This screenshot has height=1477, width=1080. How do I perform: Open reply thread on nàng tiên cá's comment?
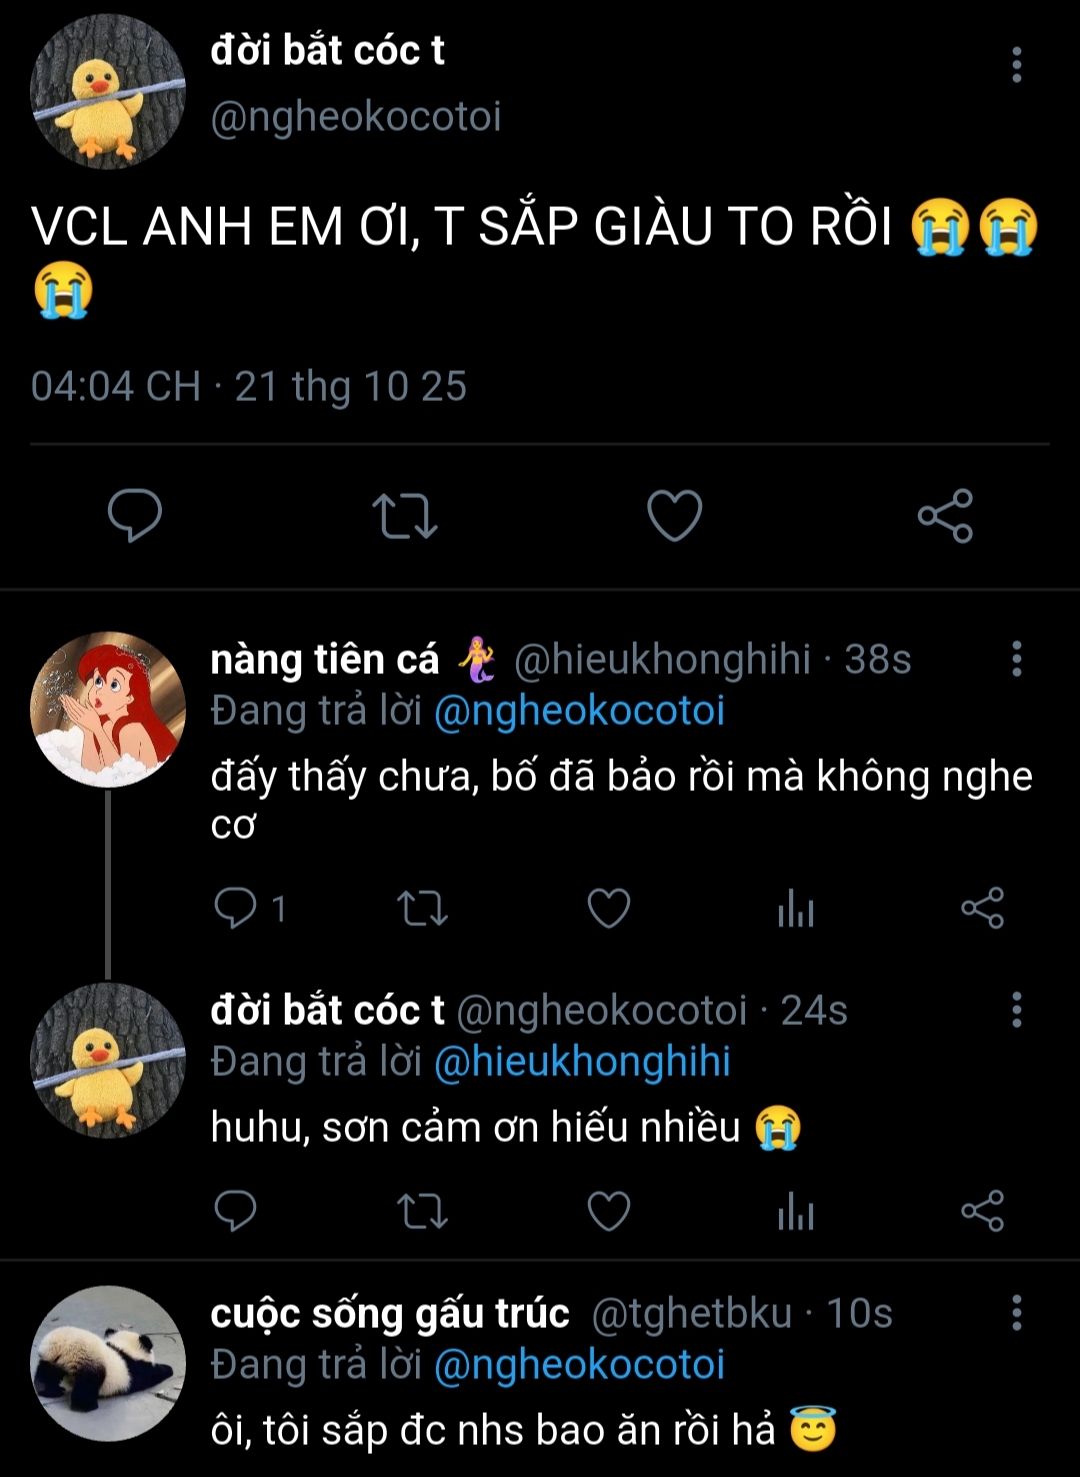(x=237, y=908)
